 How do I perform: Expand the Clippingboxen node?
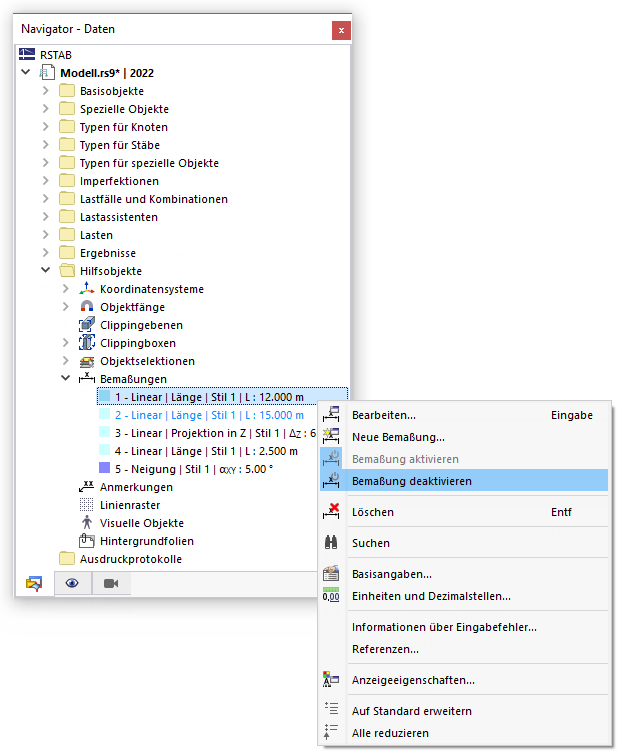(x=66, y=343)
